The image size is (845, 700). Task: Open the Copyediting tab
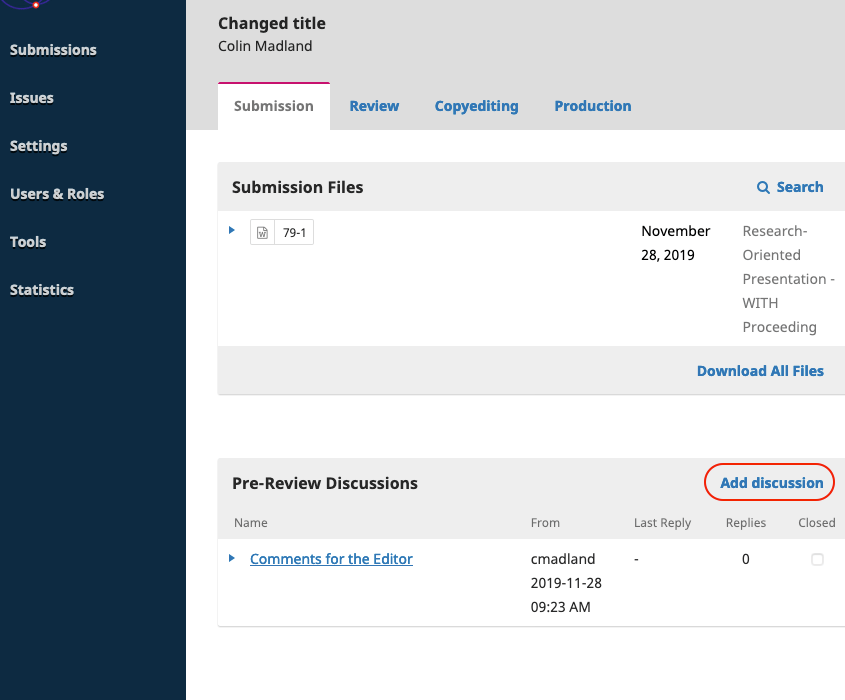point(476,106)
